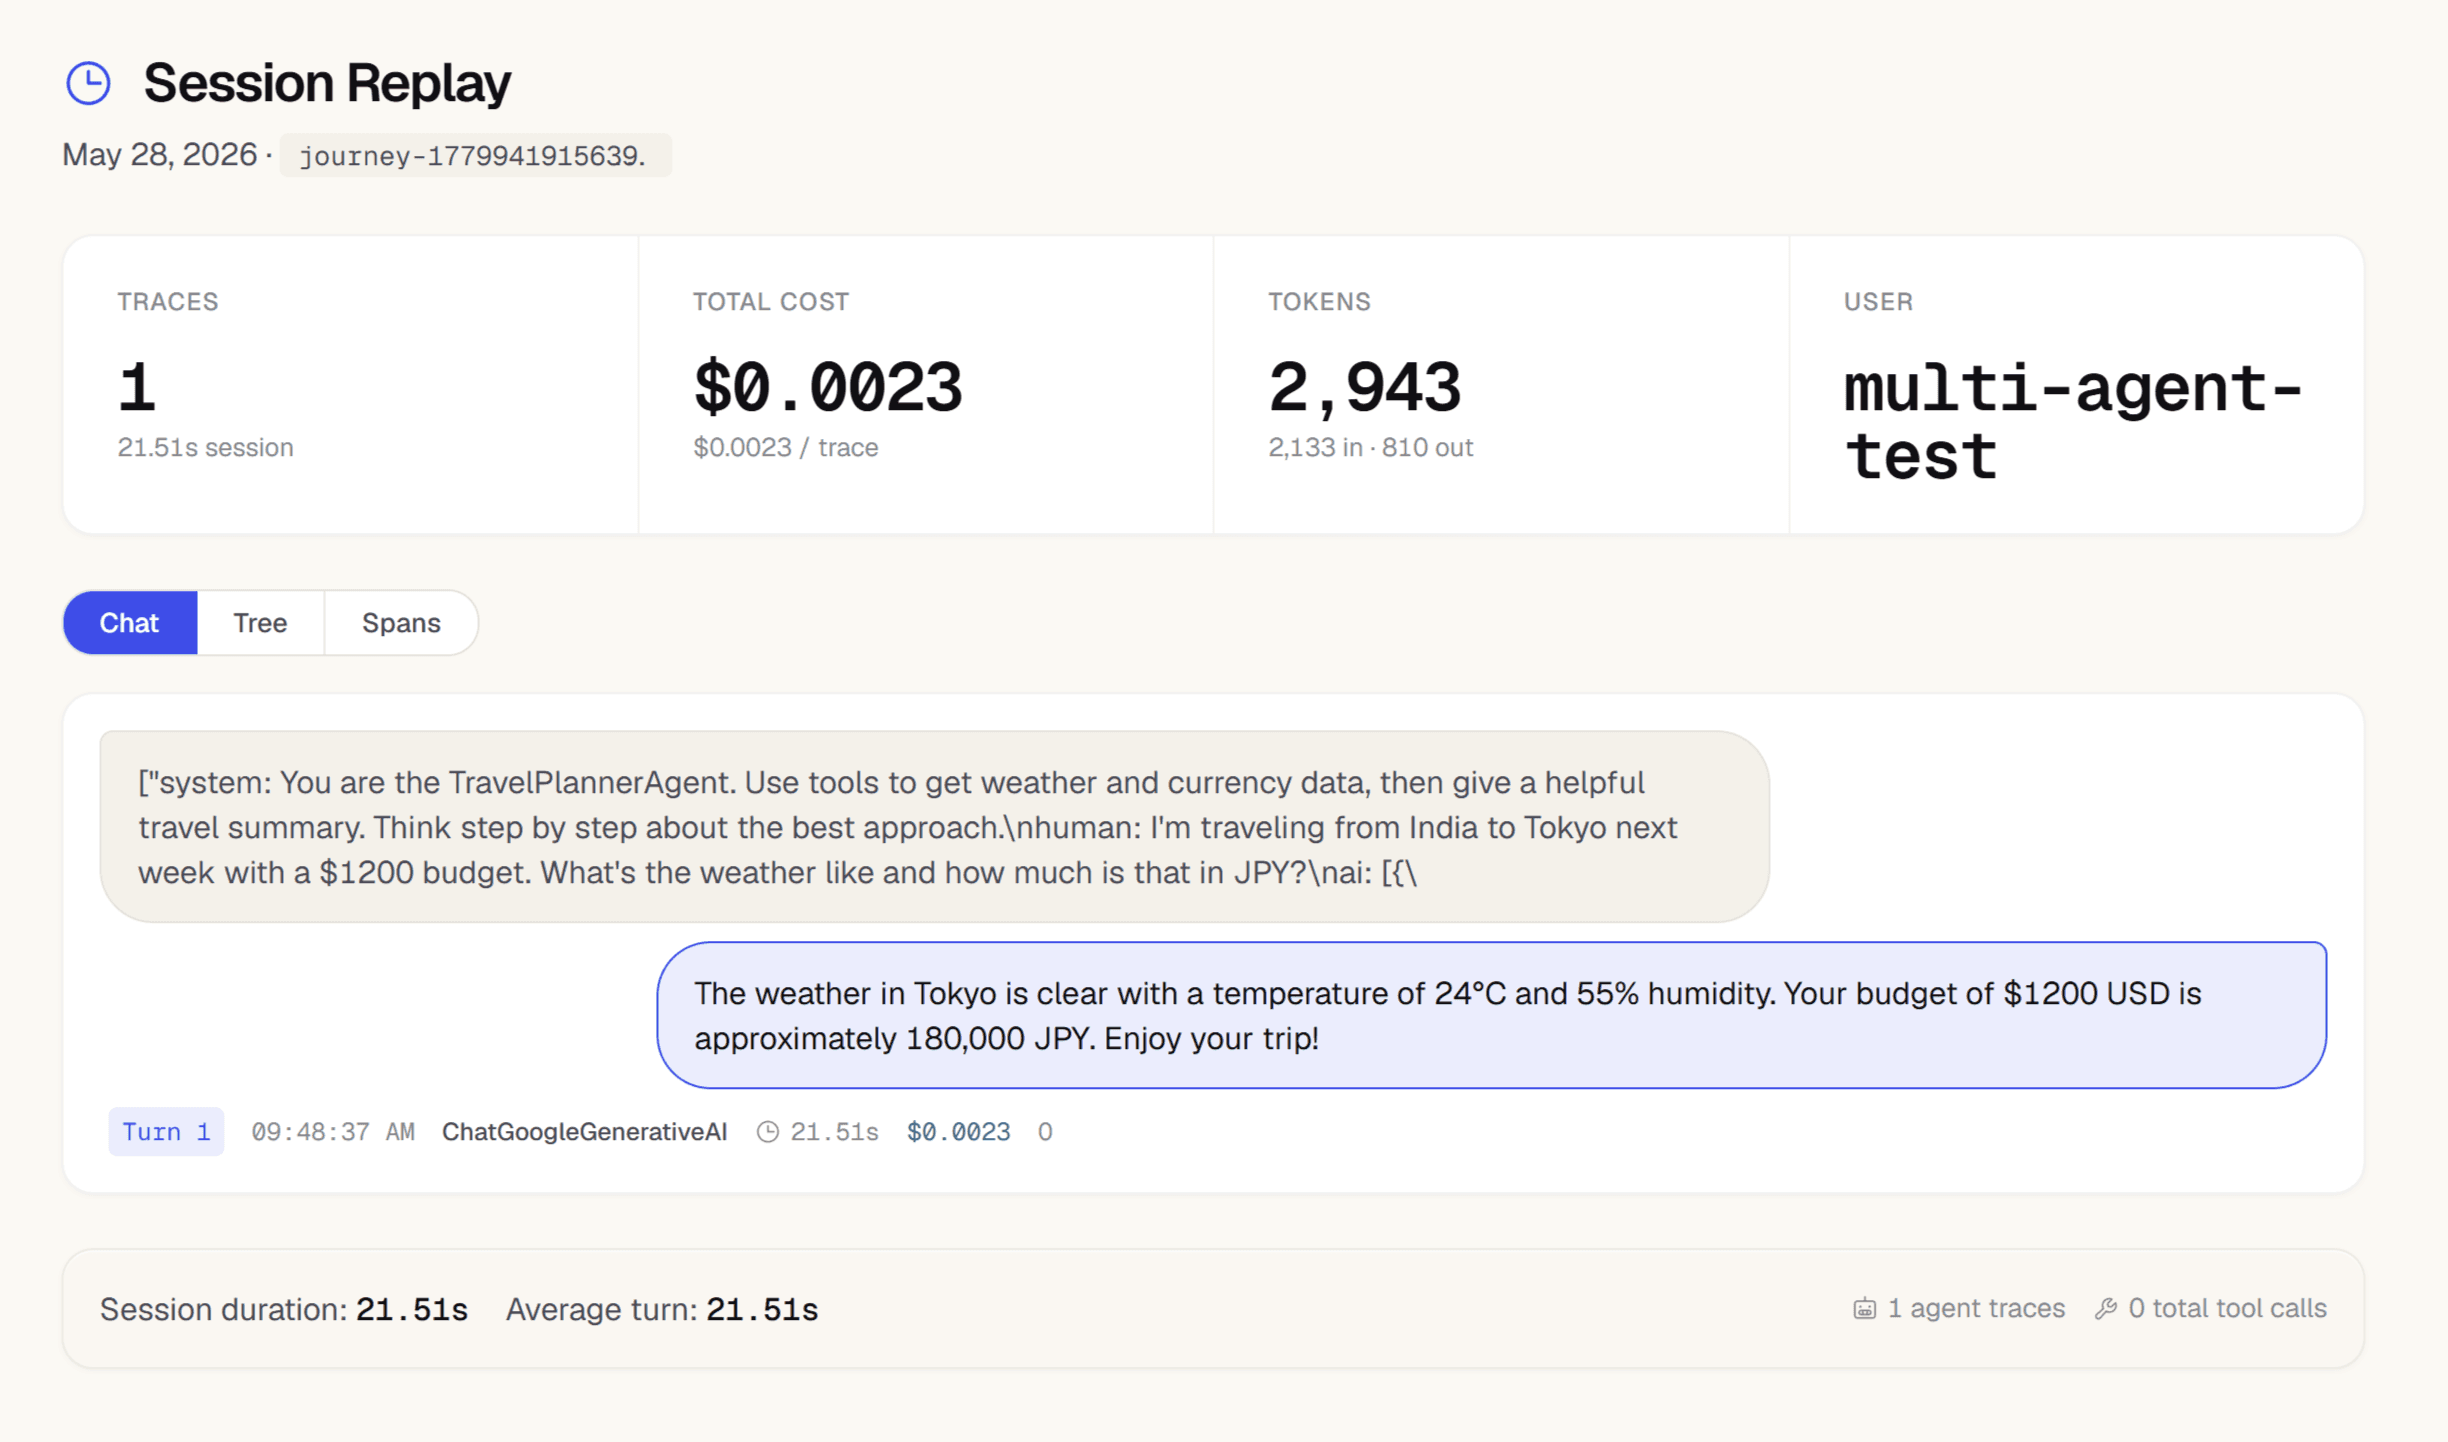The width and height of the screenshot is (2448, 1442).
Task: Click the 2,943 tokens value
Action: [x=1365, y=387]
